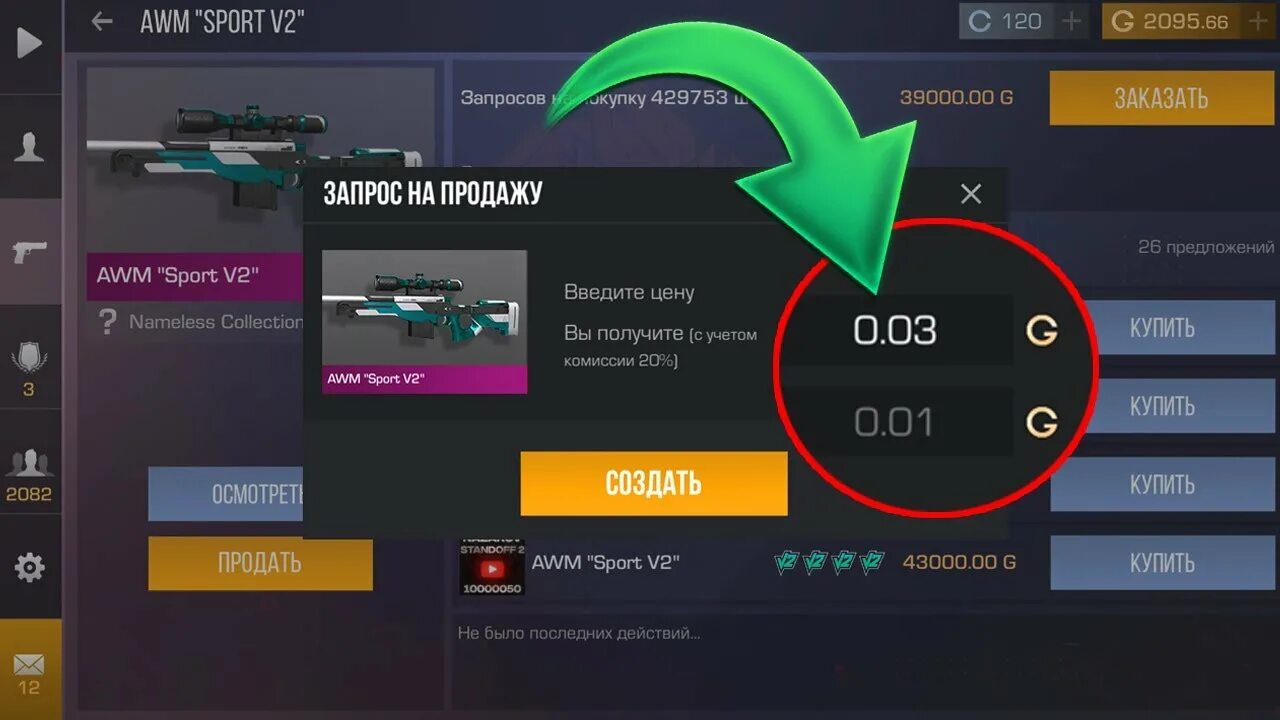The width and height of the screenshot is (1280, 720).
Task: Click the first КУПИТЬ button in the offer list
Action: pos(1162,328)
